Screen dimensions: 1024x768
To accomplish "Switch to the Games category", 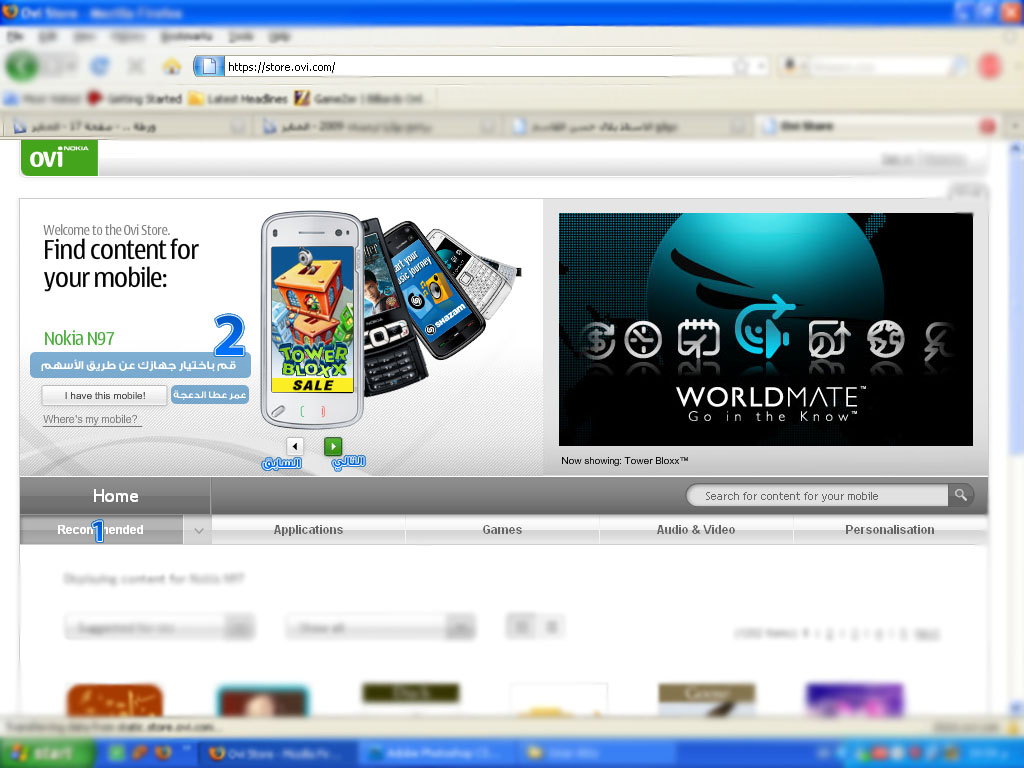I will click(x=502, y=530).
